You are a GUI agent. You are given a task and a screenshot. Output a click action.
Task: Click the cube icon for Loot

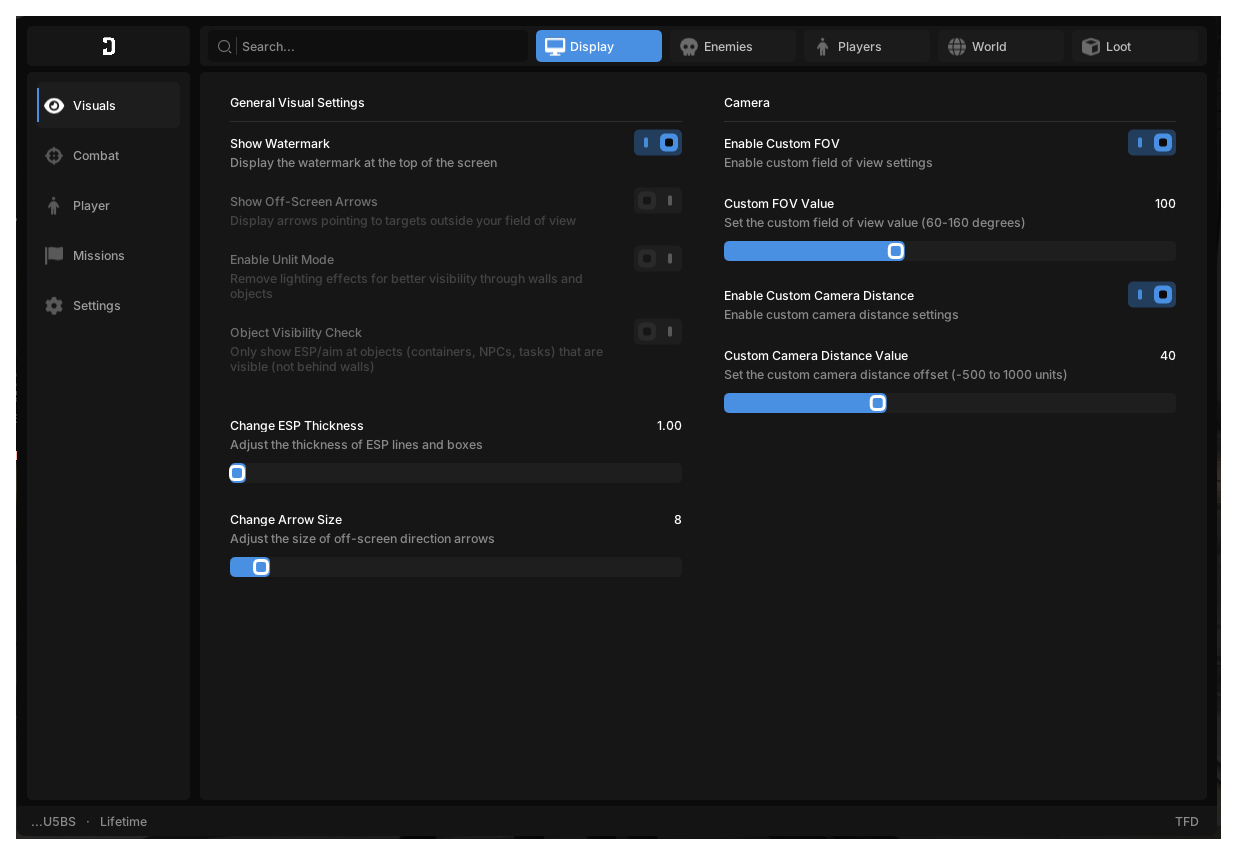tap(1091, 47)
